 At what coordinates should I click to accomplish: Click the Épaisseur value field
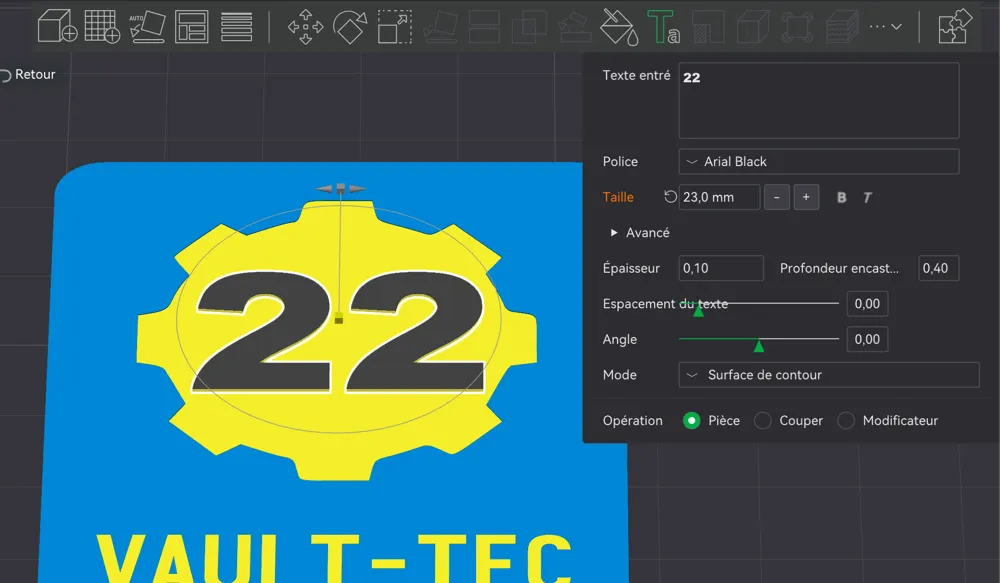pyautogui.click(x=721, y=269)
